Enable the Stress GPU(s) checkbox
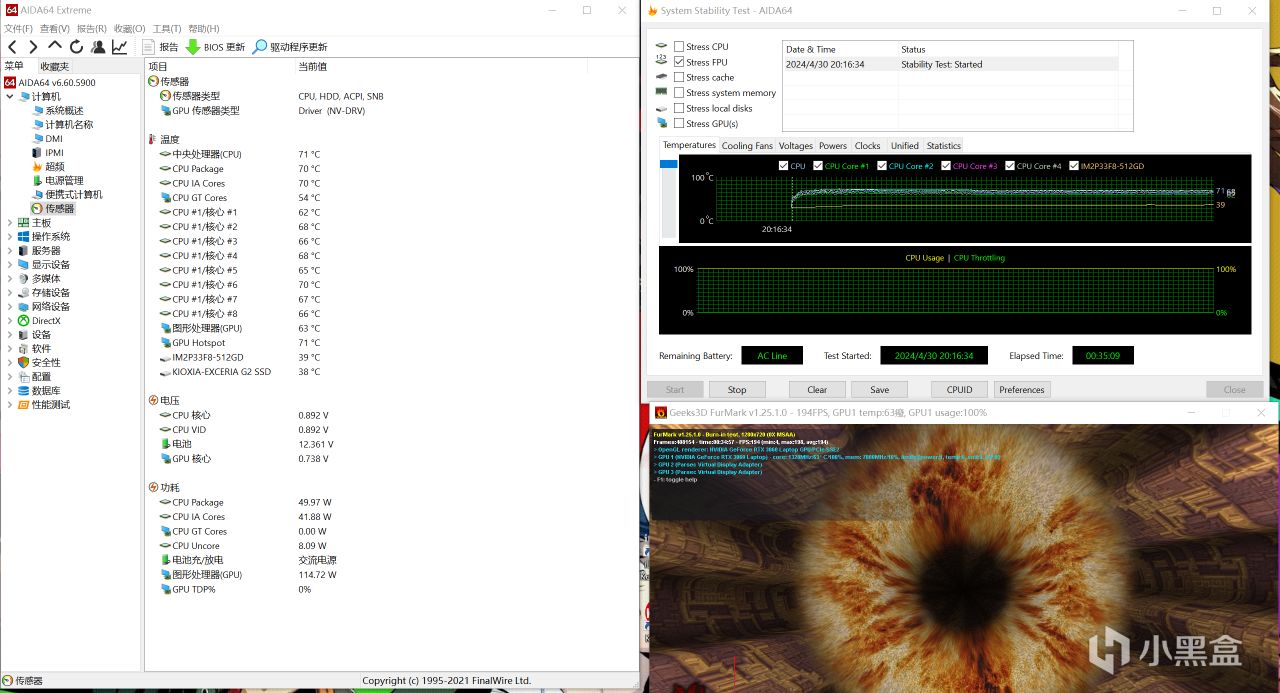The height and width of the screenshot is (693, 1280). [x=679, y=124]
